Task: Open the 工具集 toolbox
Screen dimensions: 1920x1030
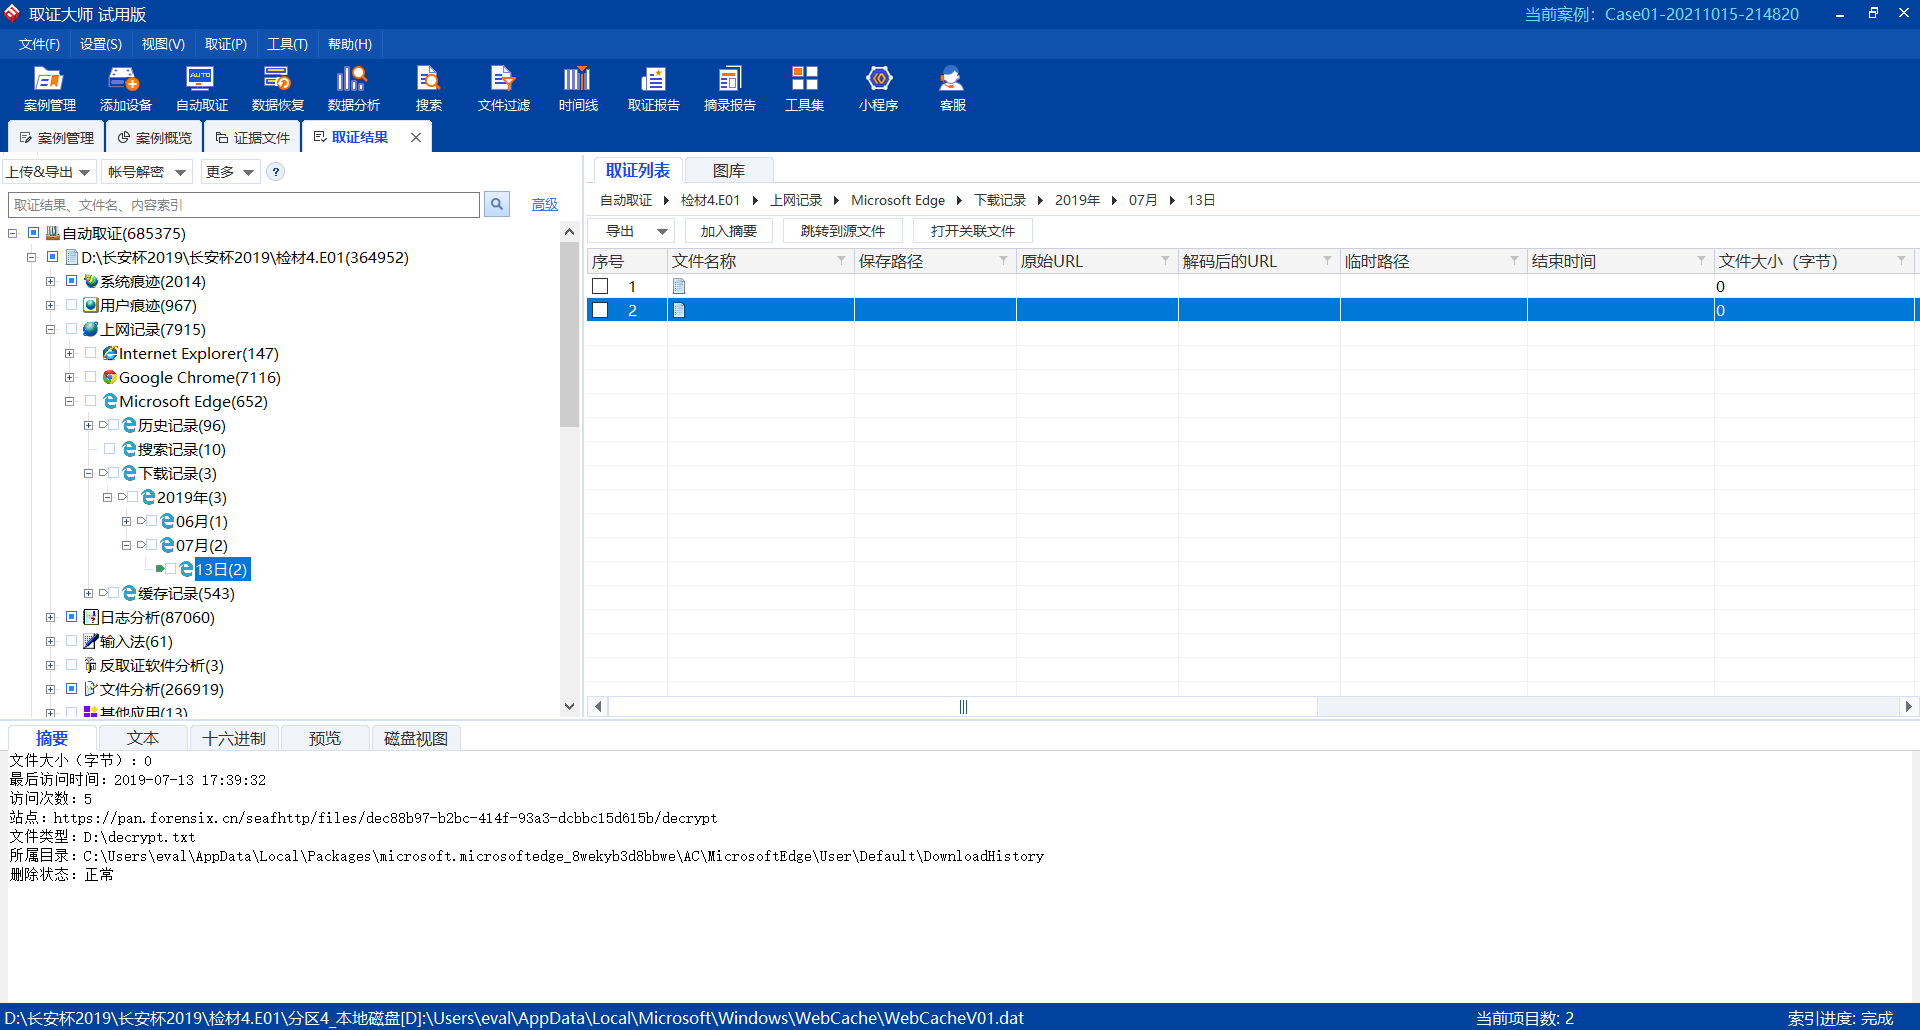Action: [804, 89]
